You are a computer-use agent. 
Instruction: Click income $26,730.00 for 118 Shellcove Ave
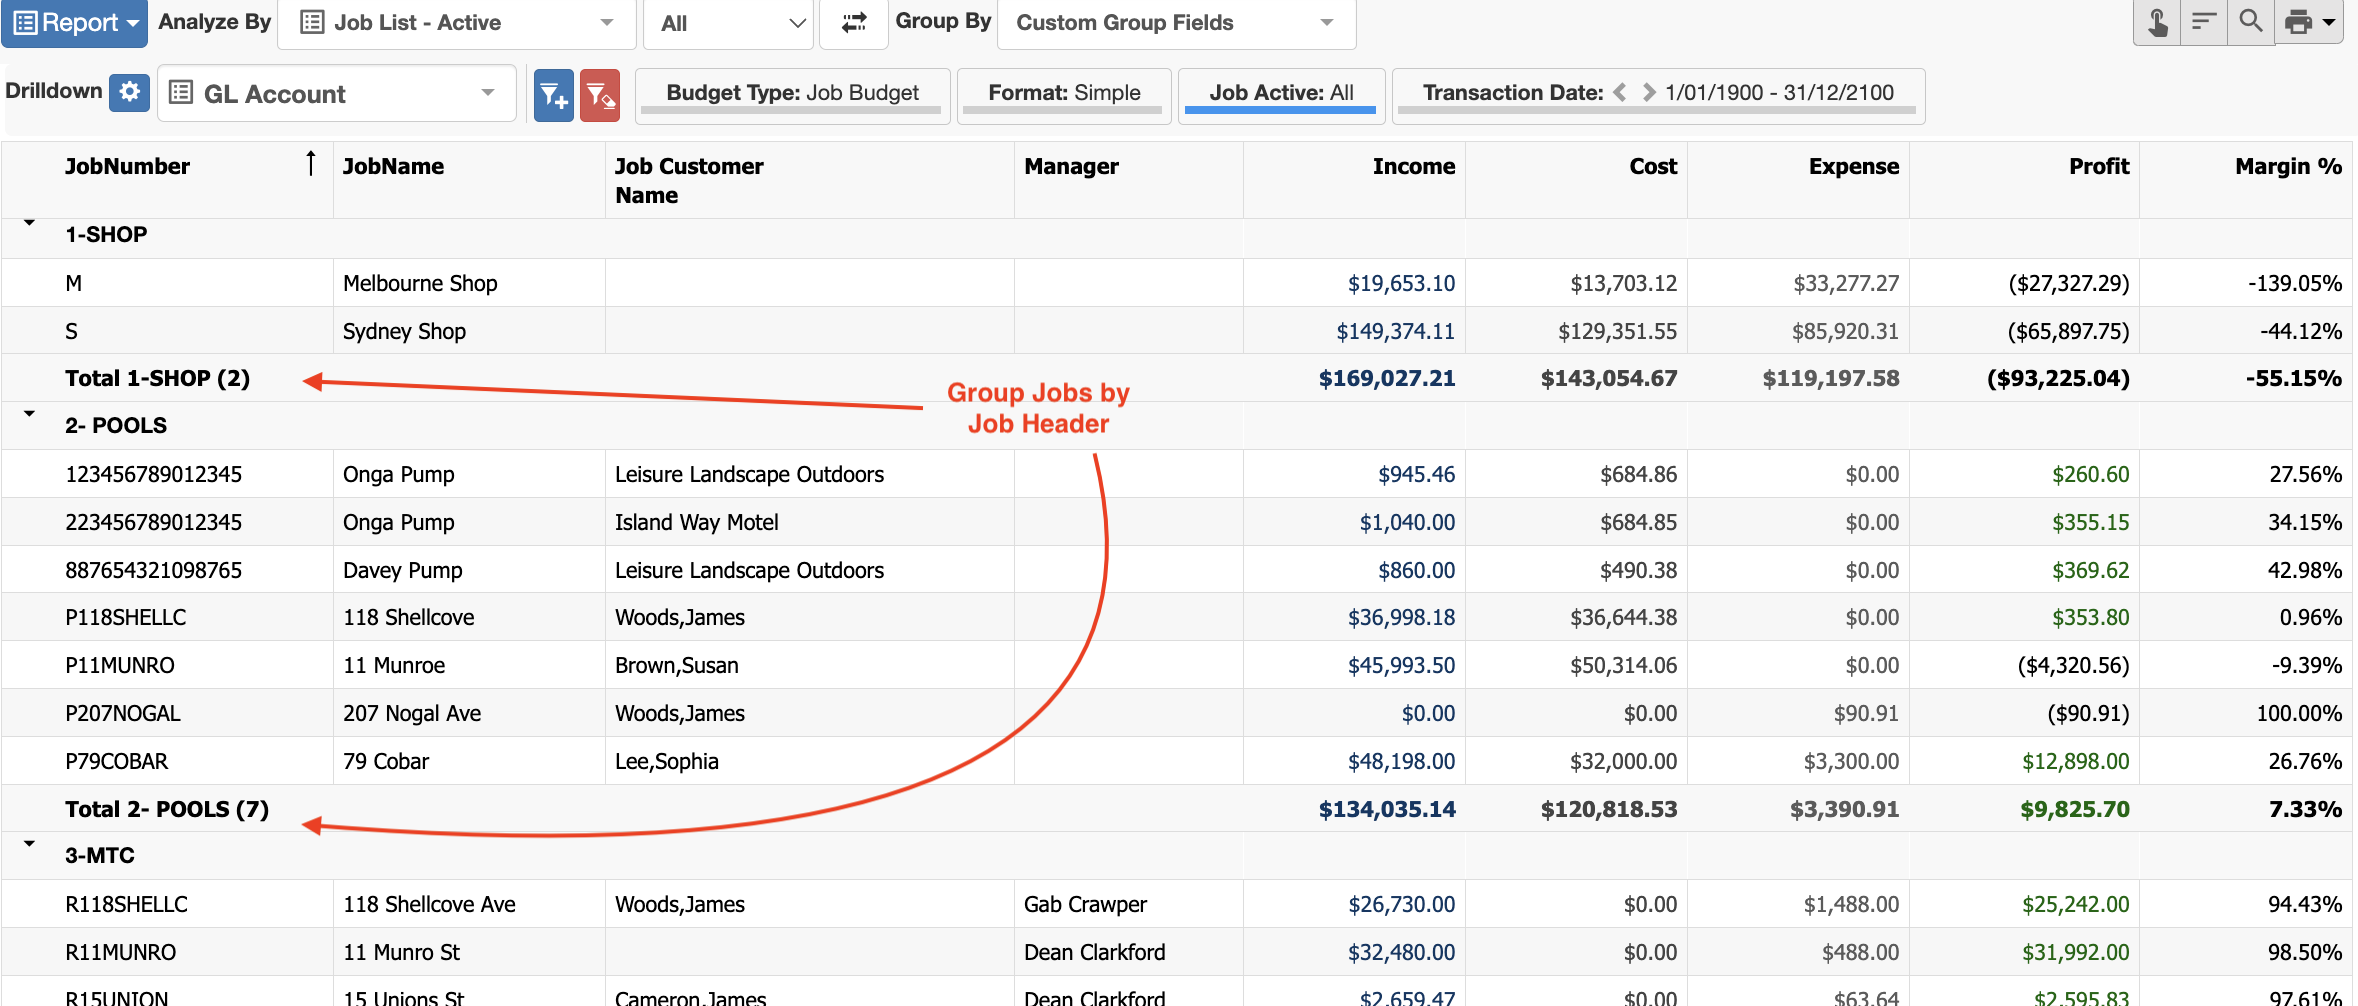pos(1401,904)
